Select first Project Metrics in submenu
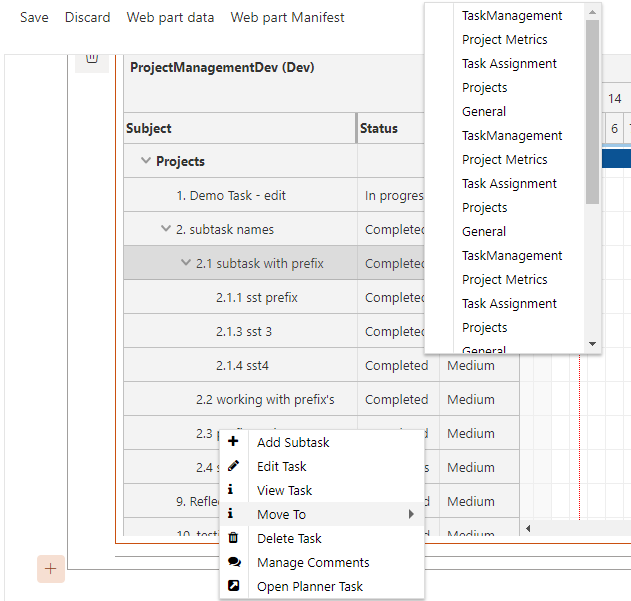Image resolution: width=631 pixels, height=601 pixels. [504, 39]
